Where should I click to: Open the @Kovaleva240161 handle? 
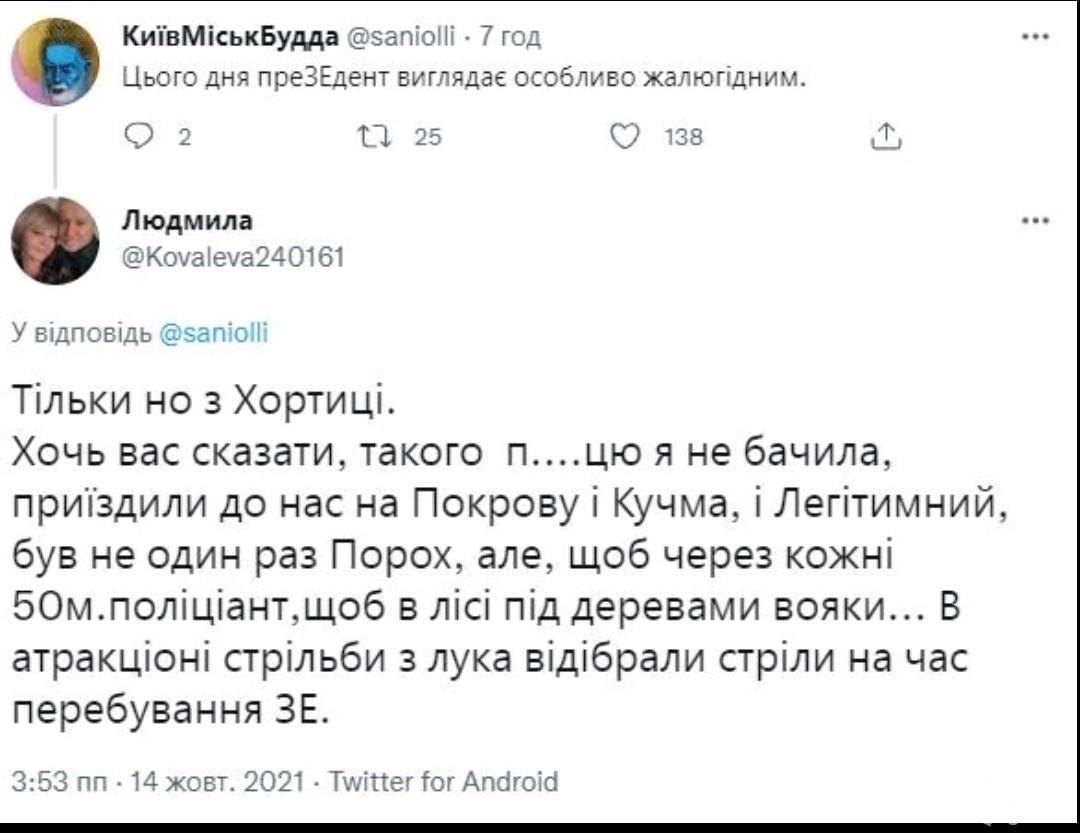[x=233, y=257]
